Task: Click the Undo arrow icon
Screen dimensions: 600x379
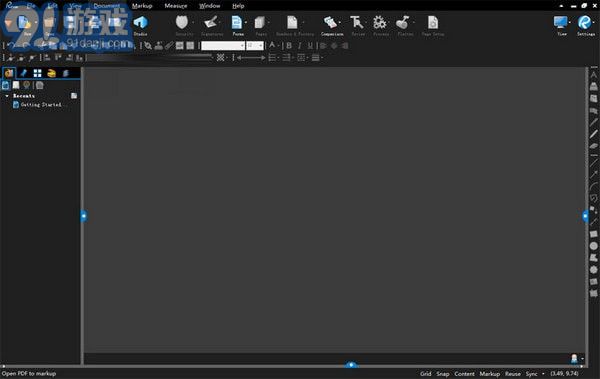Action: coord(11,46)
